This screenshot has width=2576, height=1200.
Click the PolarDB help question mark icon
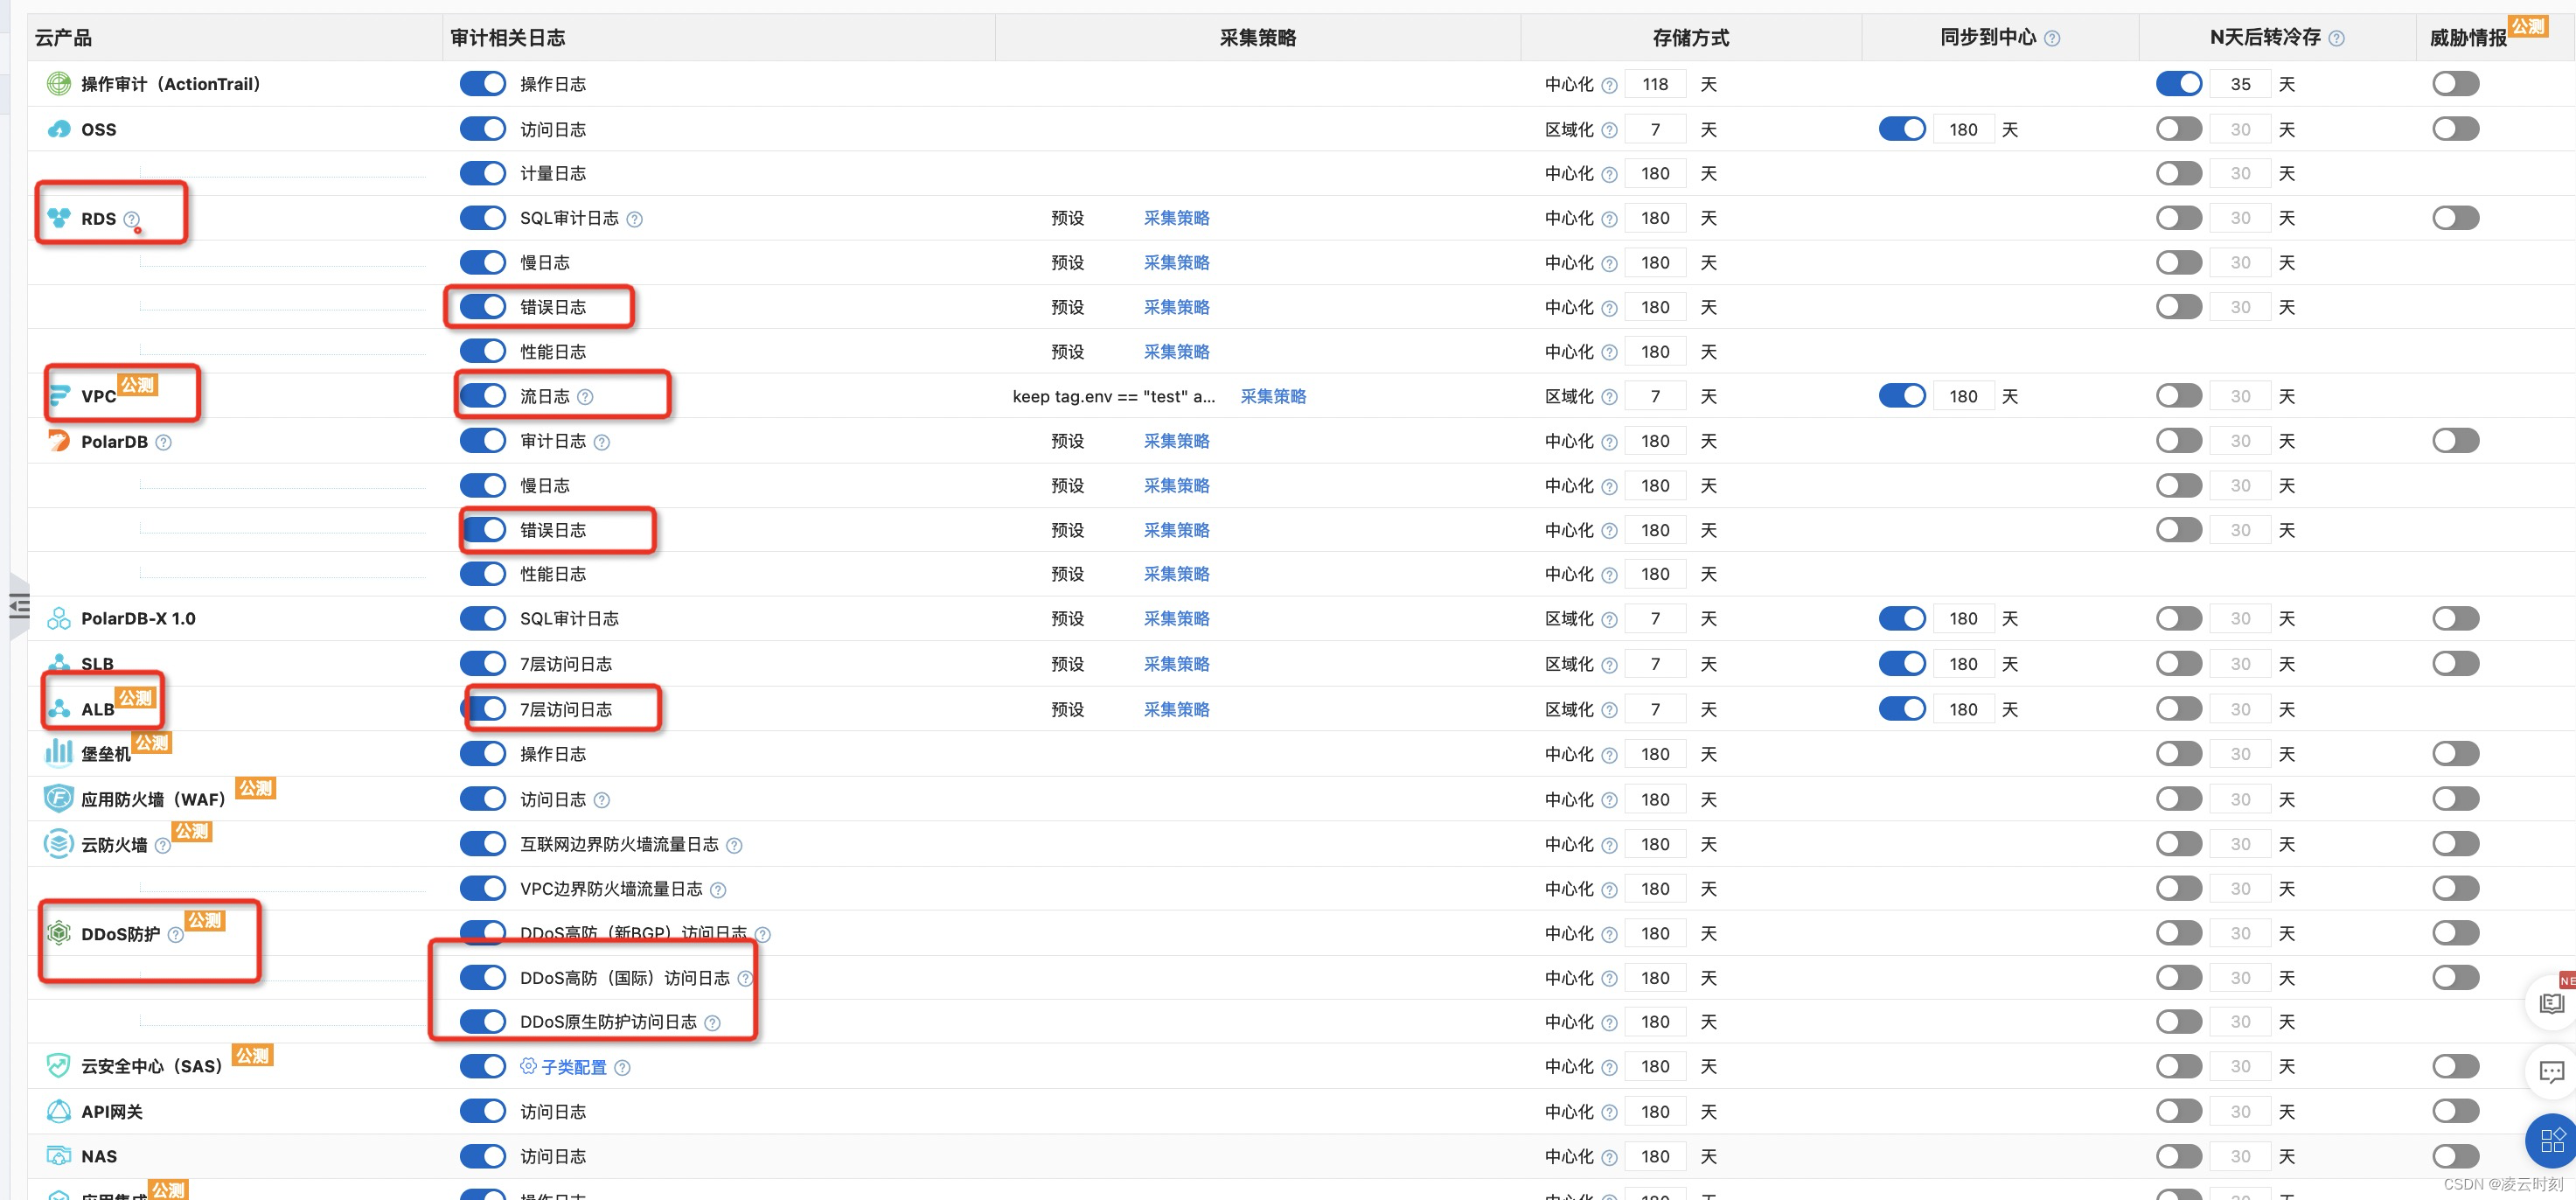click(x=164, y=442)
